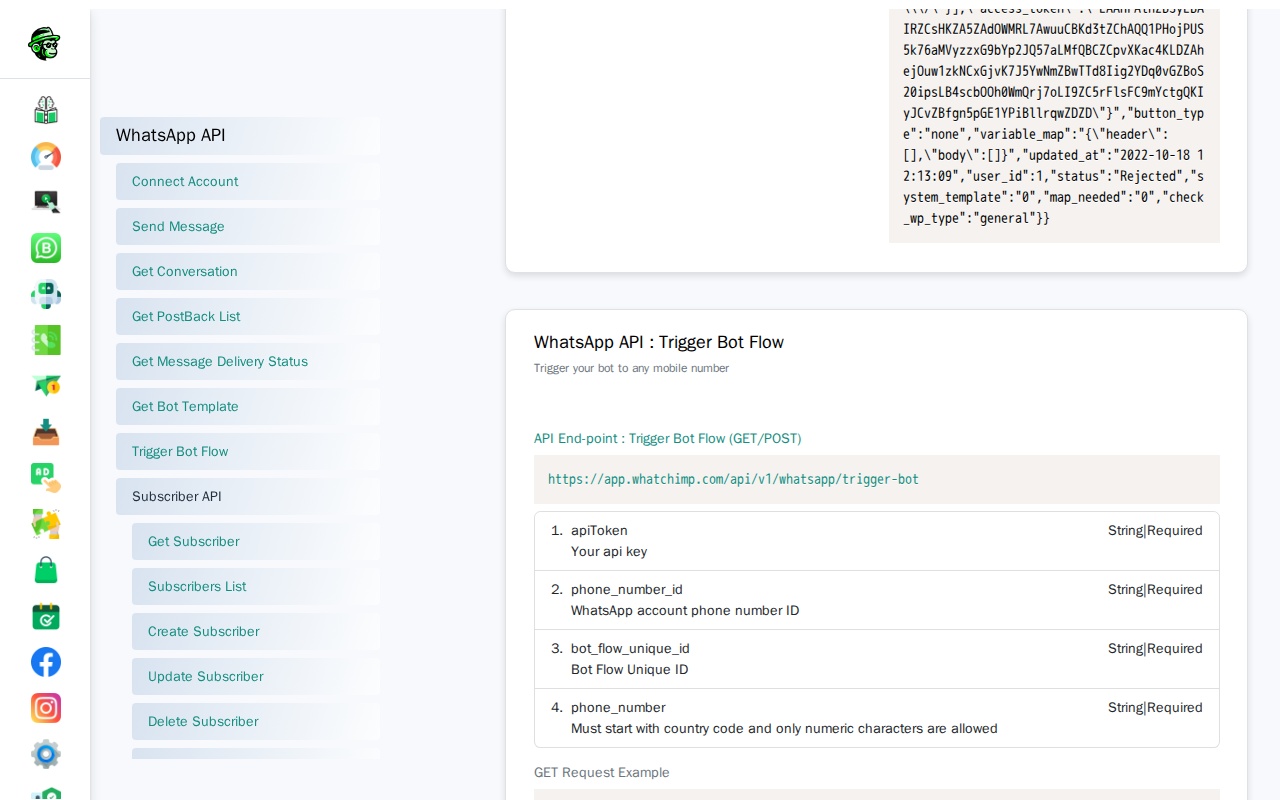The width and height of the screenshot is (1280, 800).
Task: Click the 'GET Request Example' label
Action: (602, 773)
